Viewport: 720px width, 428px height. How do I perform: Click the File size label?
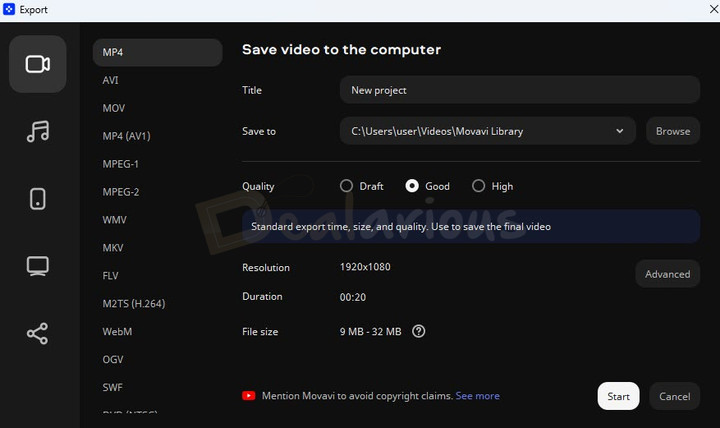[260, 332]
